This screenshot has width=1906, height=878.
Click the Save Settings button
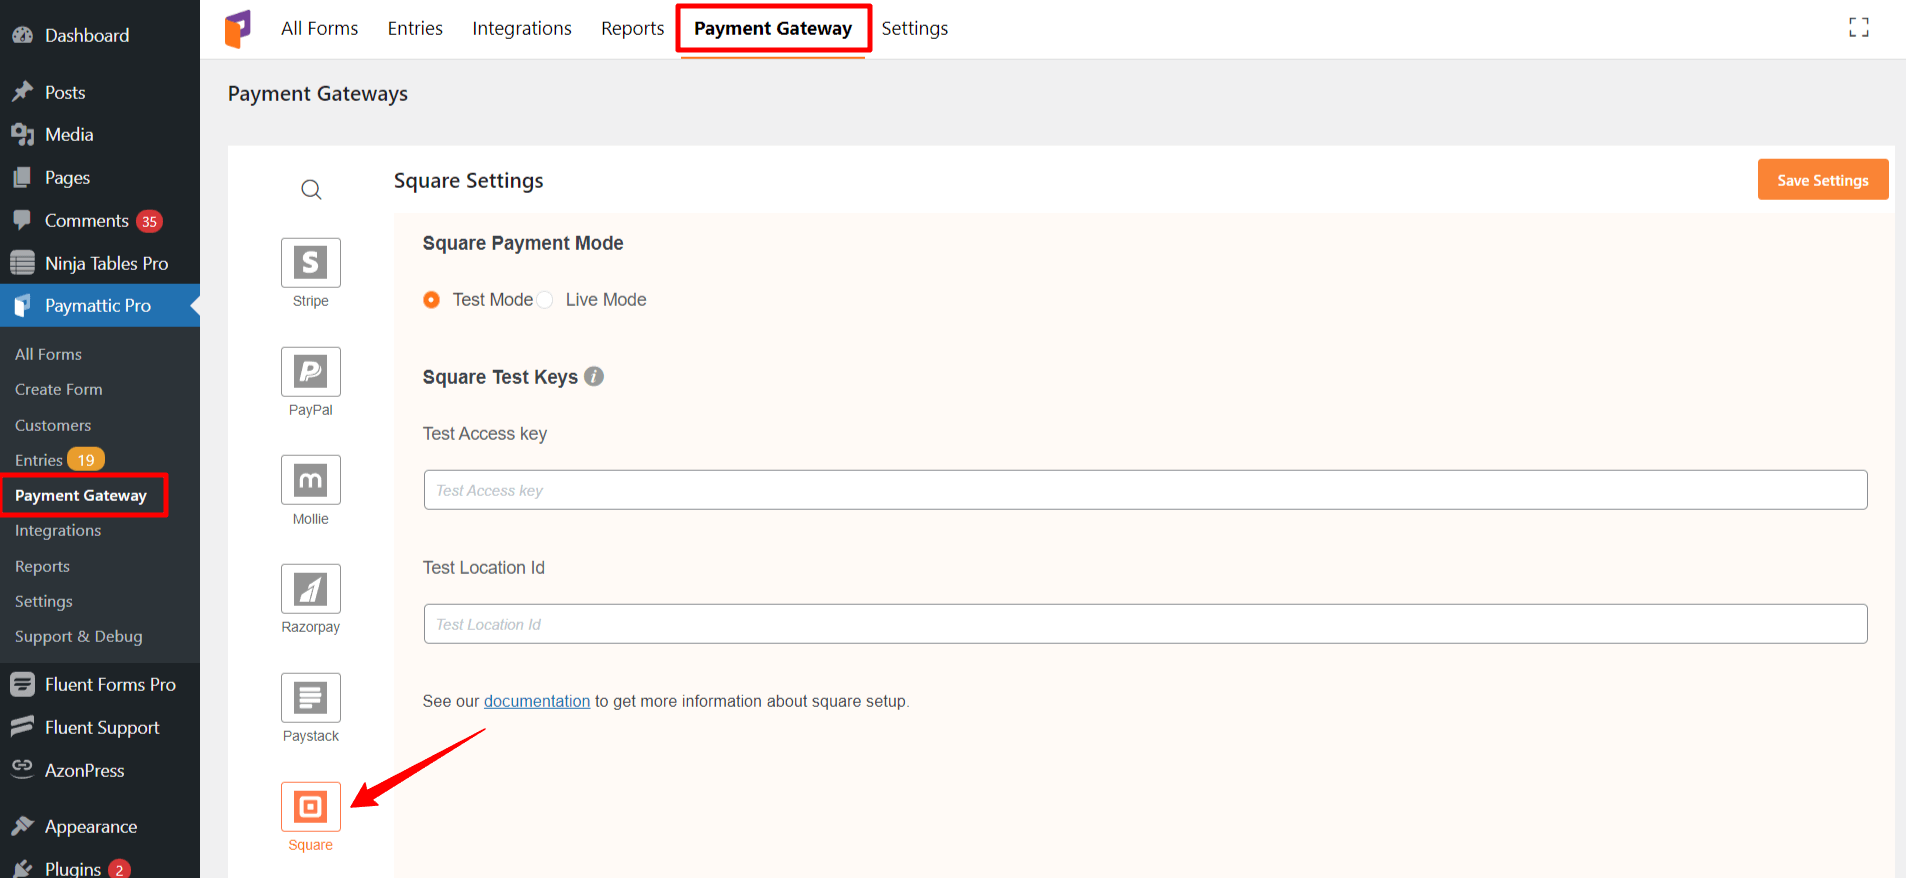(x=1823, y=179)
